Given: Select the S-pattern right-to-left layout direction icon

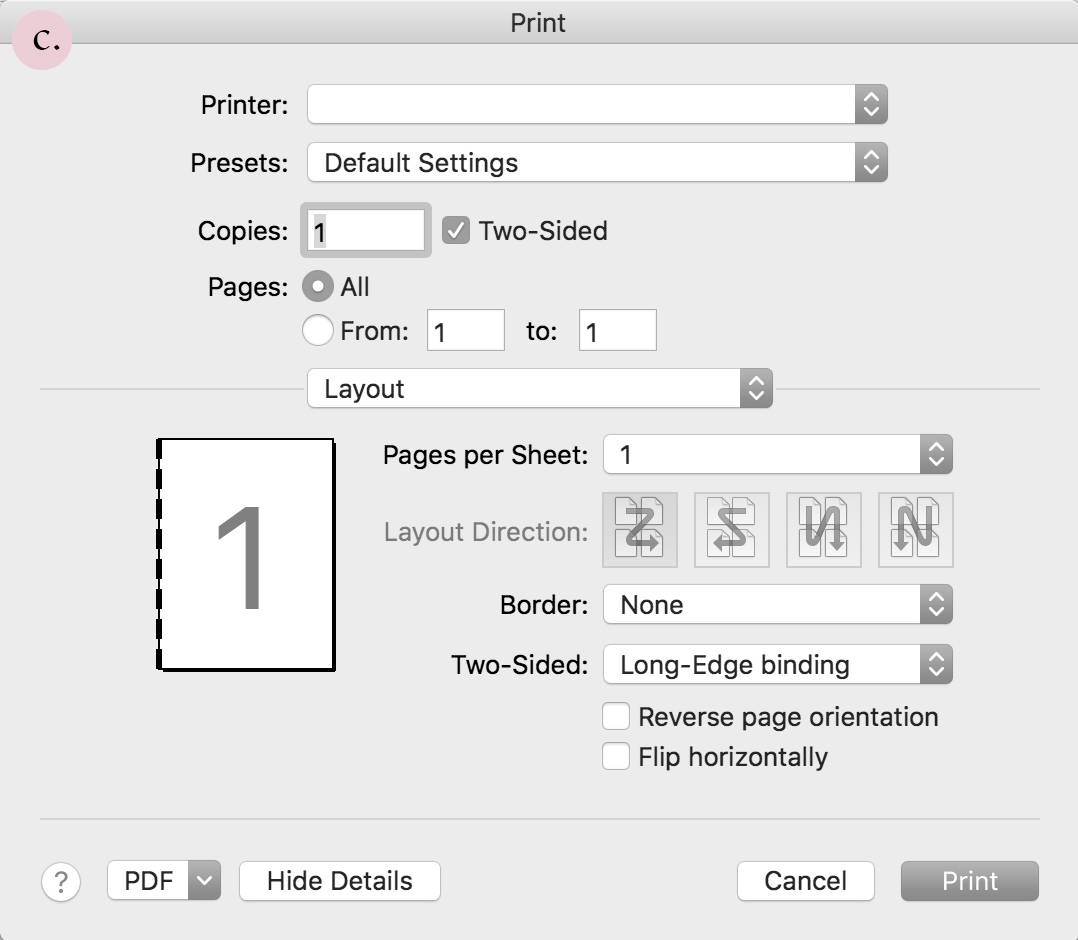Looking at the screenshot, I should [x=732, y=529].
